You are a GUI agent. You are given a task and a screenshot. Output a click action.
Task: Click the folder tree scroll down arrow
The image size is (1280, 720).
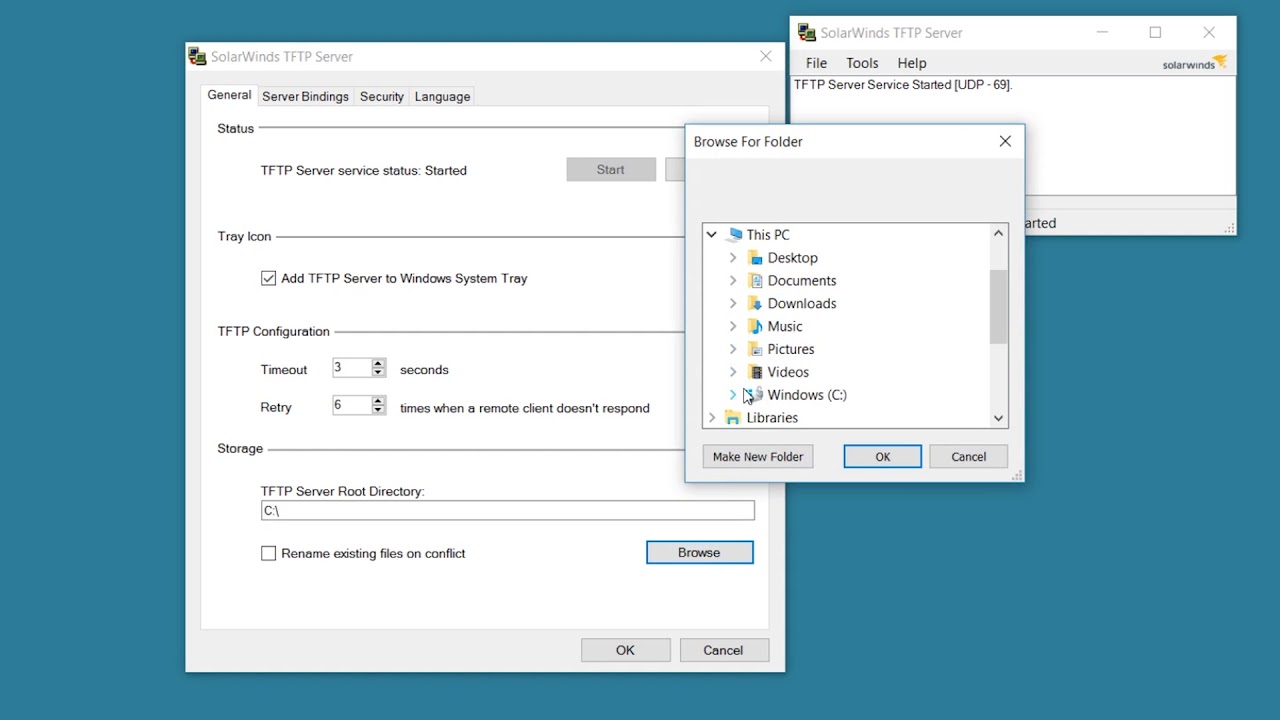tap(998, 418)
